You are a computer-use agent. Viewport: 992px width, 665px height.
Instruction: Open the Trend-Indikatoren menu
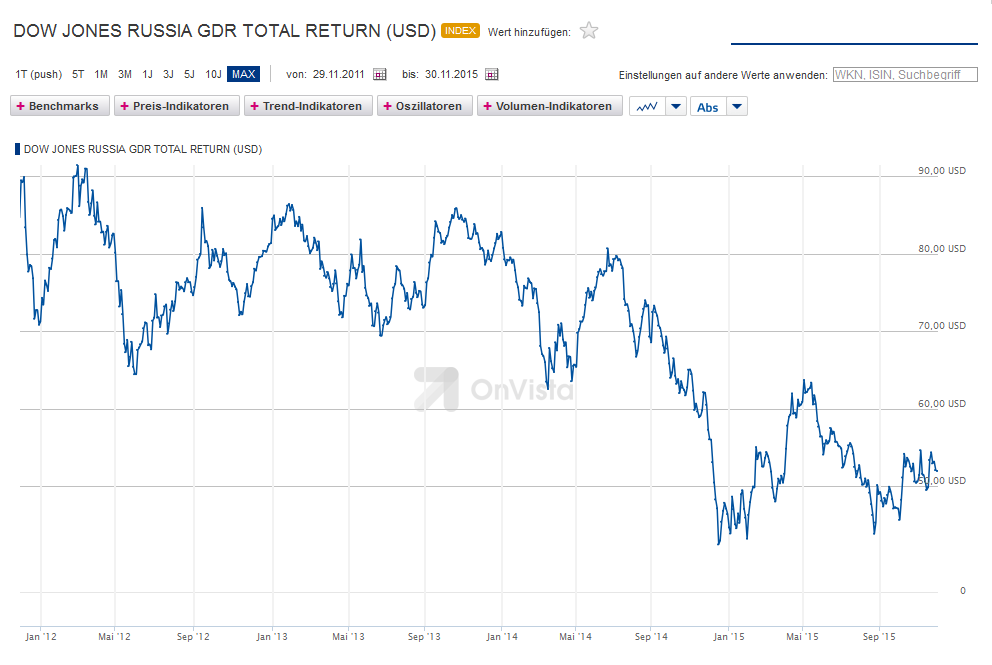(308, 106)
